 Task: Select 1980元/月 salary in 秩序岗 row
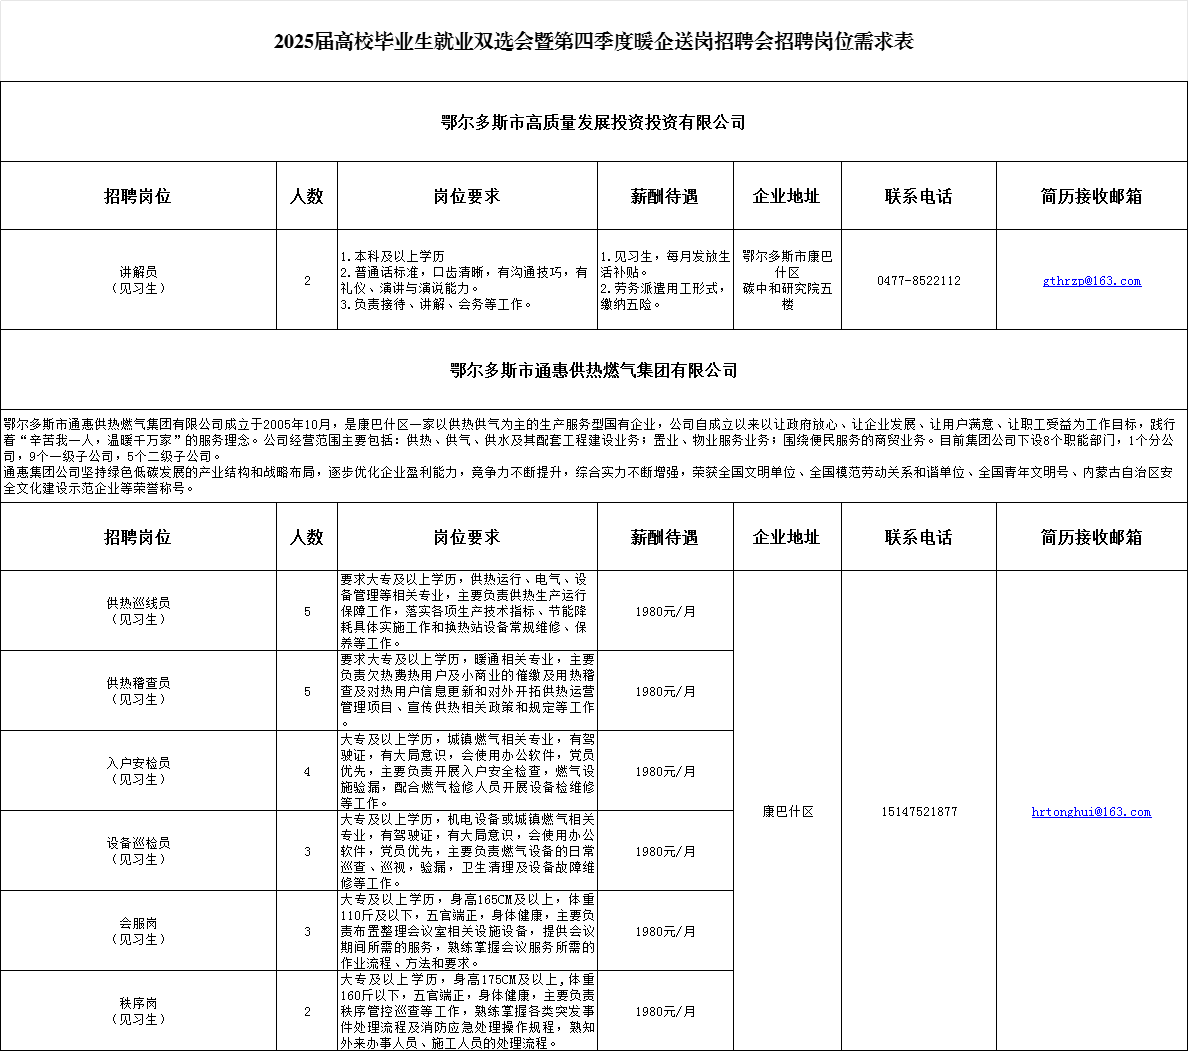(665, 1012)
